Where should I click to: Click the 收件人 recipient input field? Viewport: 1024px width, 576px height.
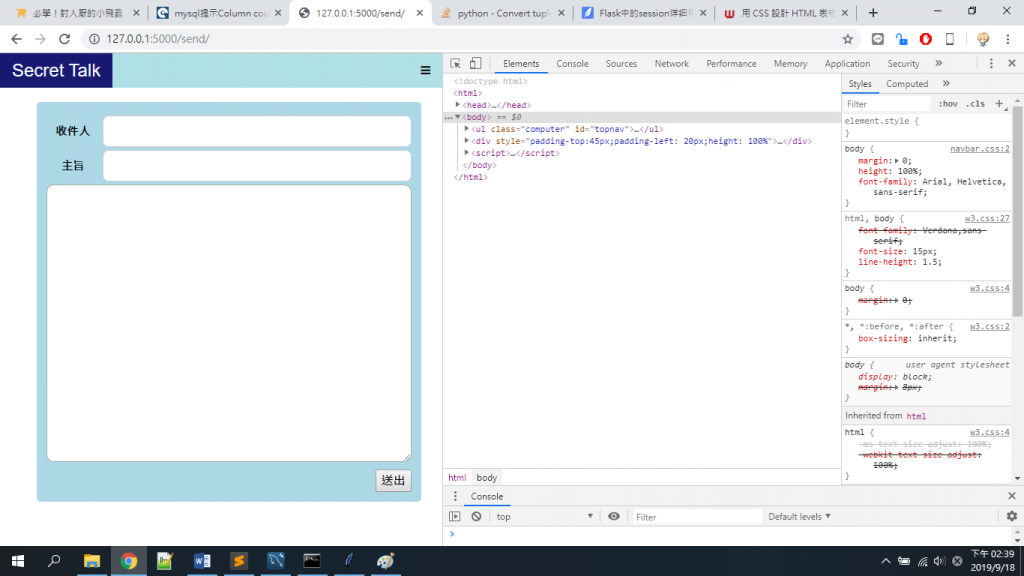[x=257, y=131]
